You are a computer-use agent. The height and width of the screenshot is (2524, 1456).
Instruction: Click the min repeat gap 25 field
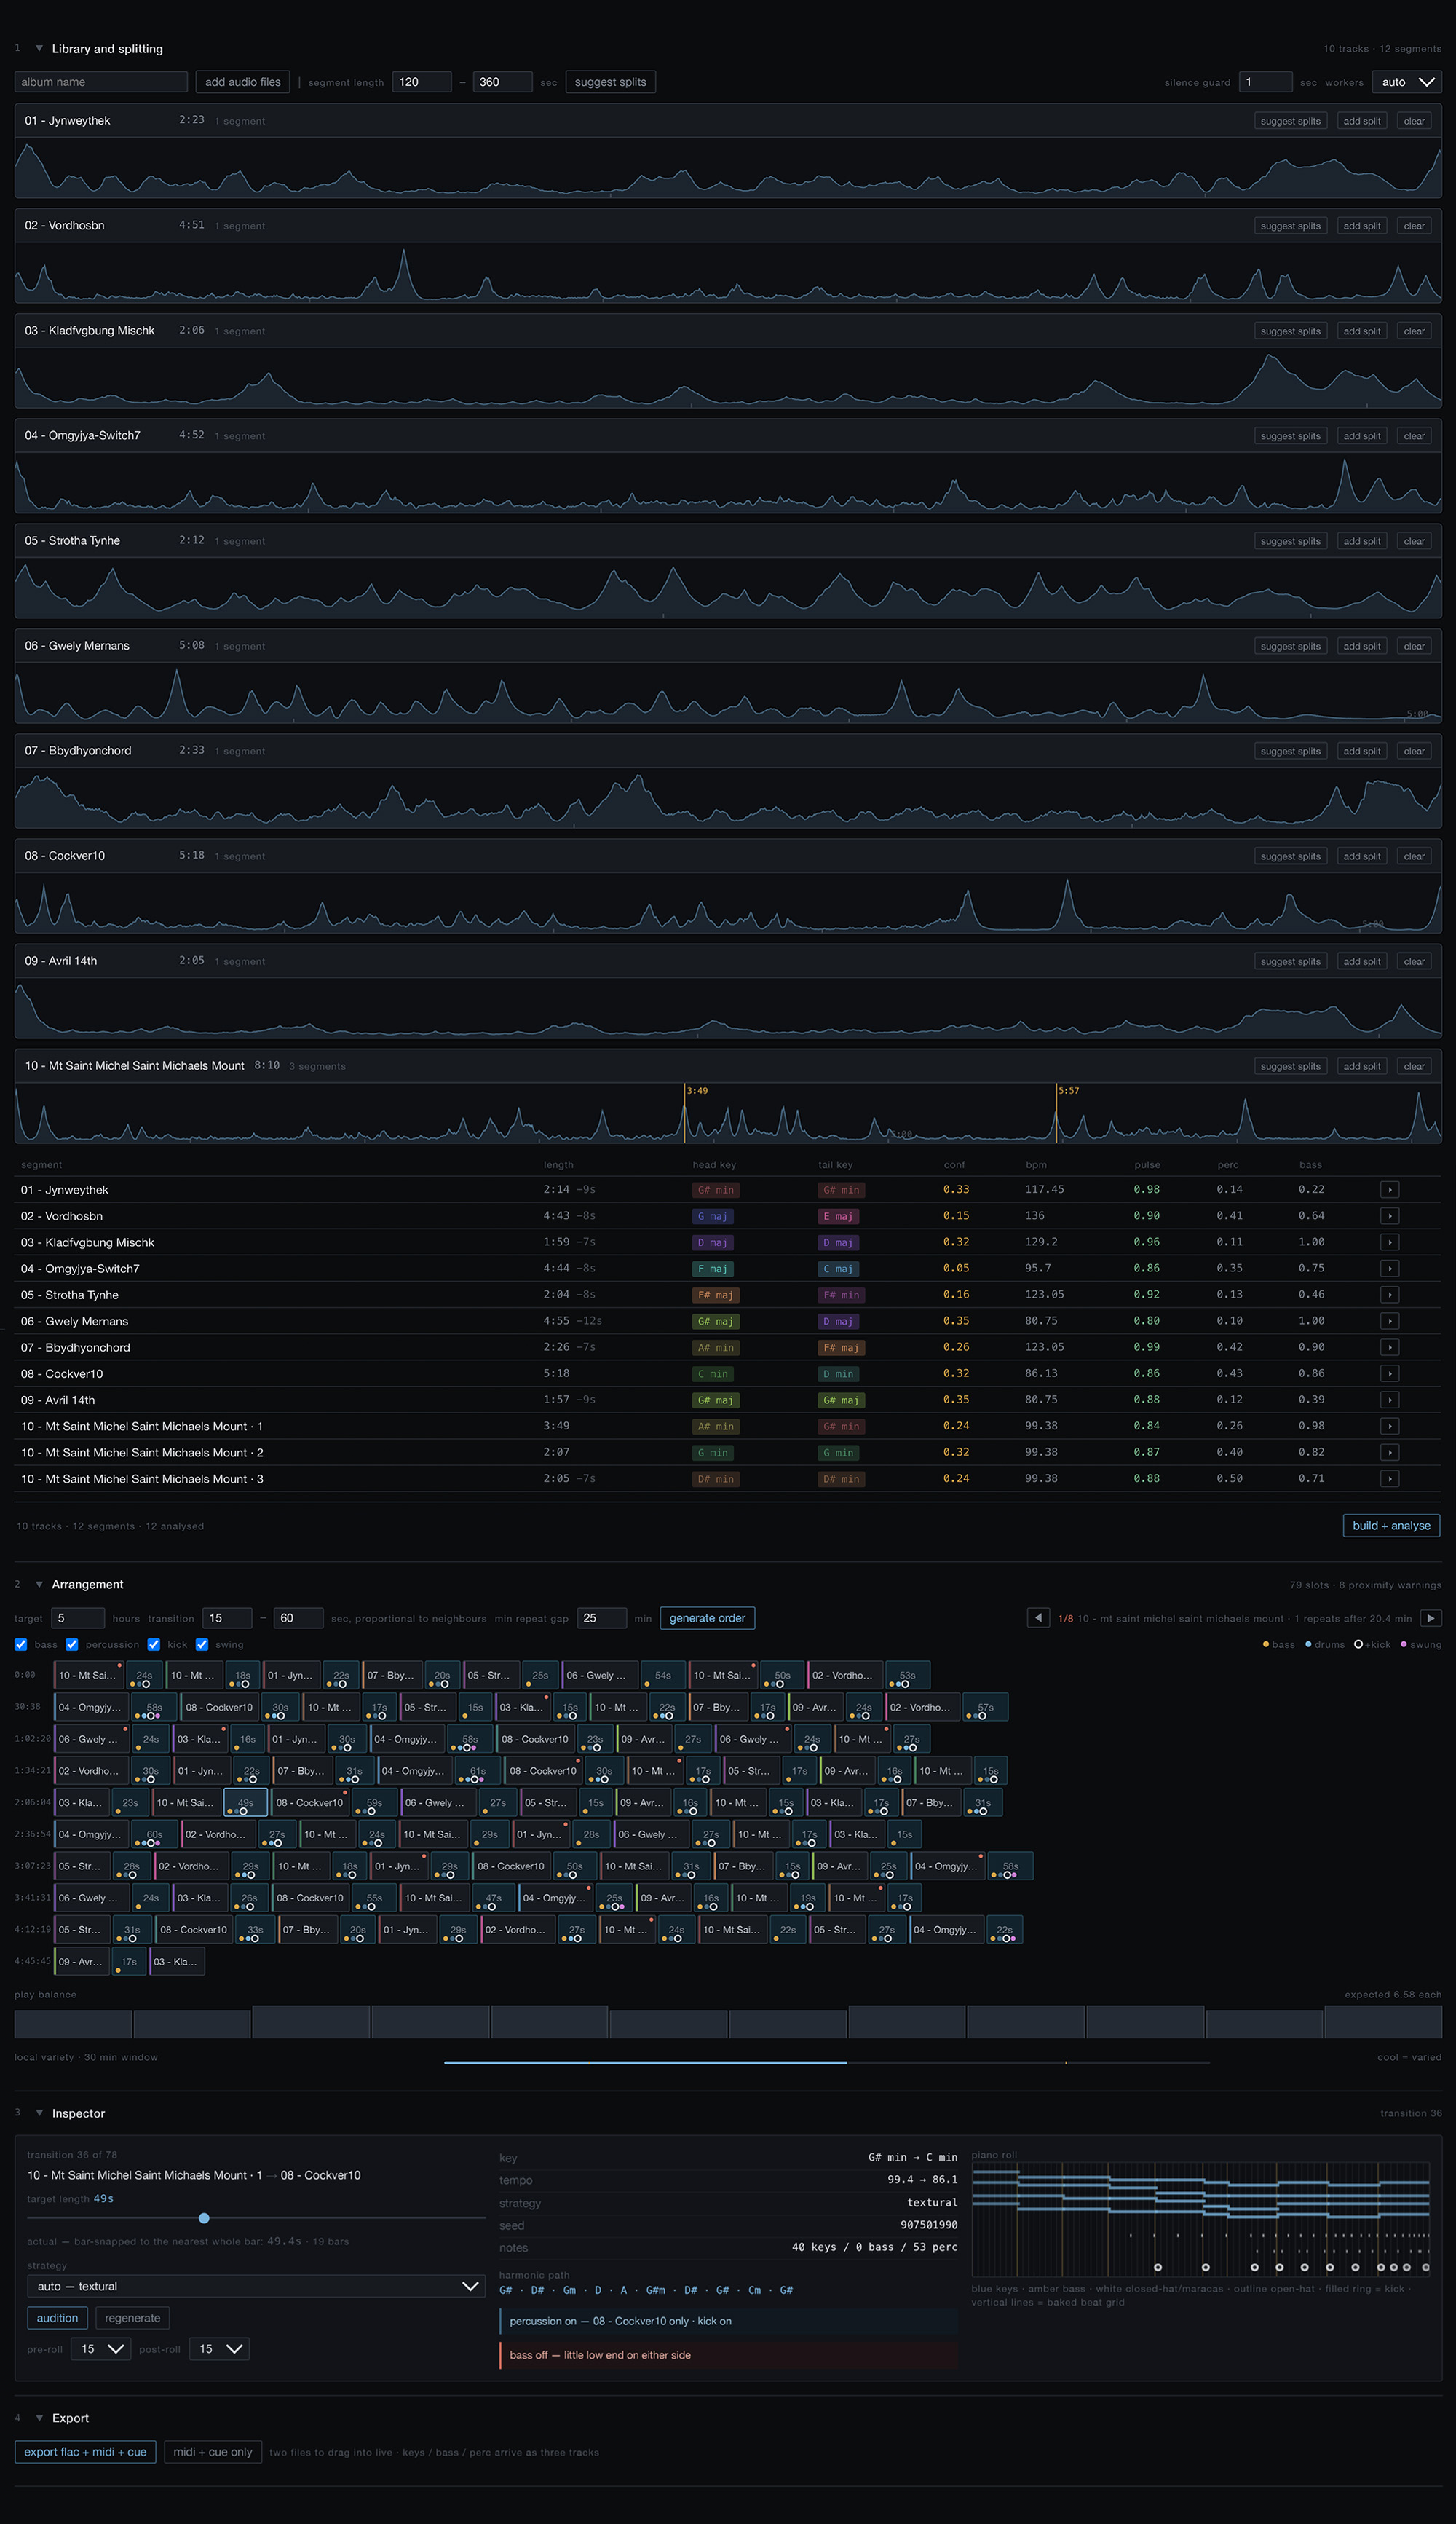(602, 1618)
